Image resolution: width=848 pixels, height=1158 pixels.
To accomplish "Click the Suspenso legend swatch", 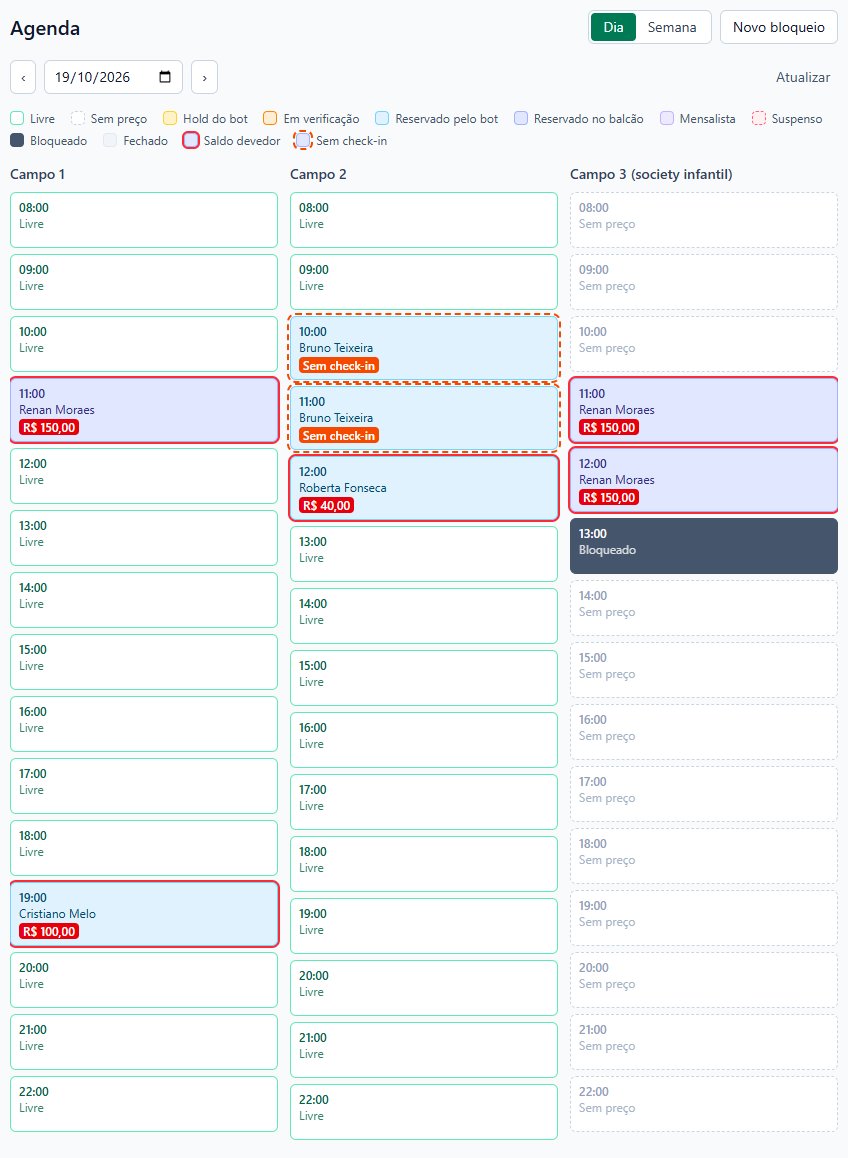I will point(759,118).
